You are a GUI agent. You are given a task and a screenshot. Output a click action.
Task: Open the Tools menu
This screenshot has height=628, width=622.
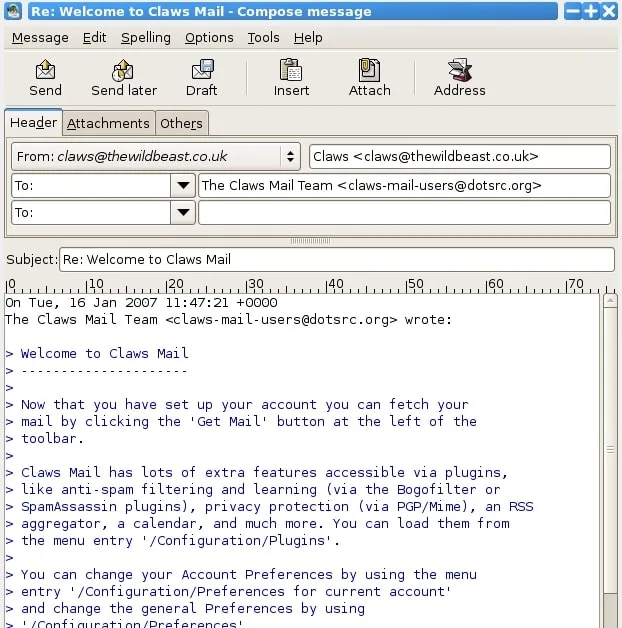click(263, 38)
